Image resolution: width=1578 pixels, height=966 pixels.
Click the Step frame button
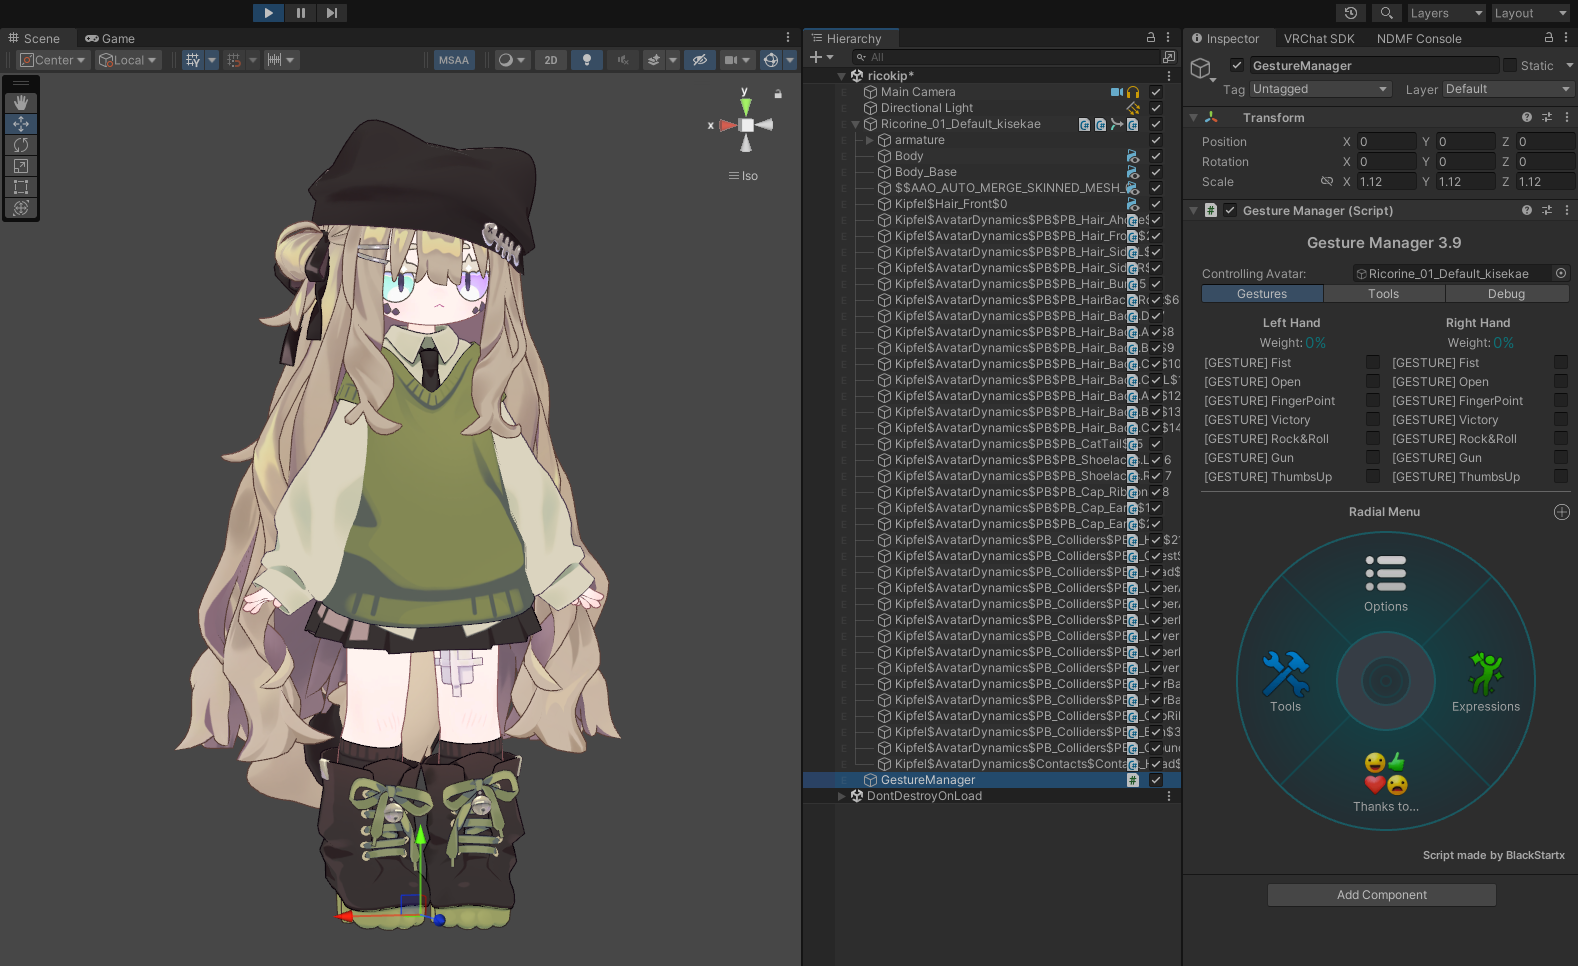click(331, 13)
